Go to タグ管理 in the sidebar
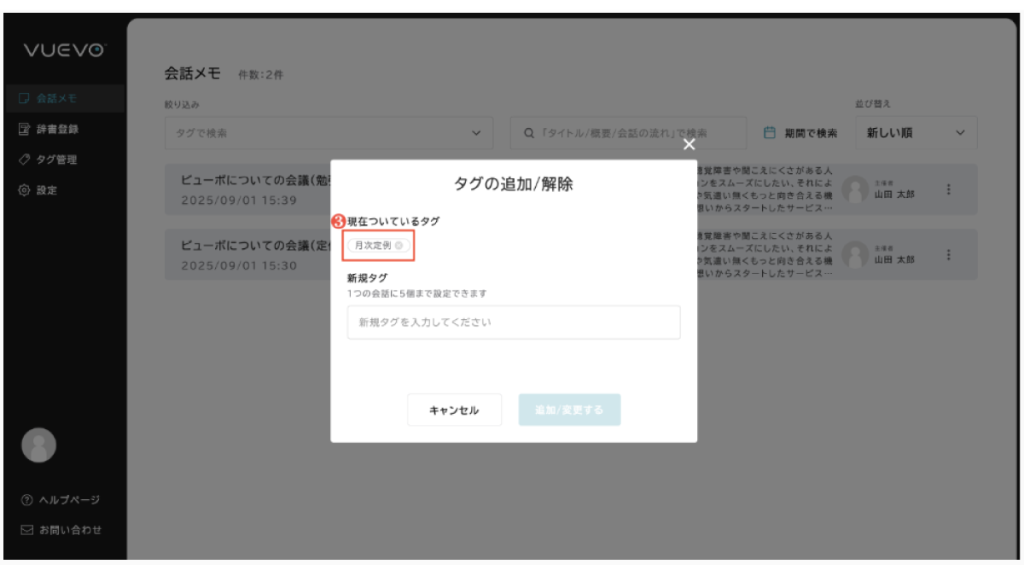 [57, 160]
